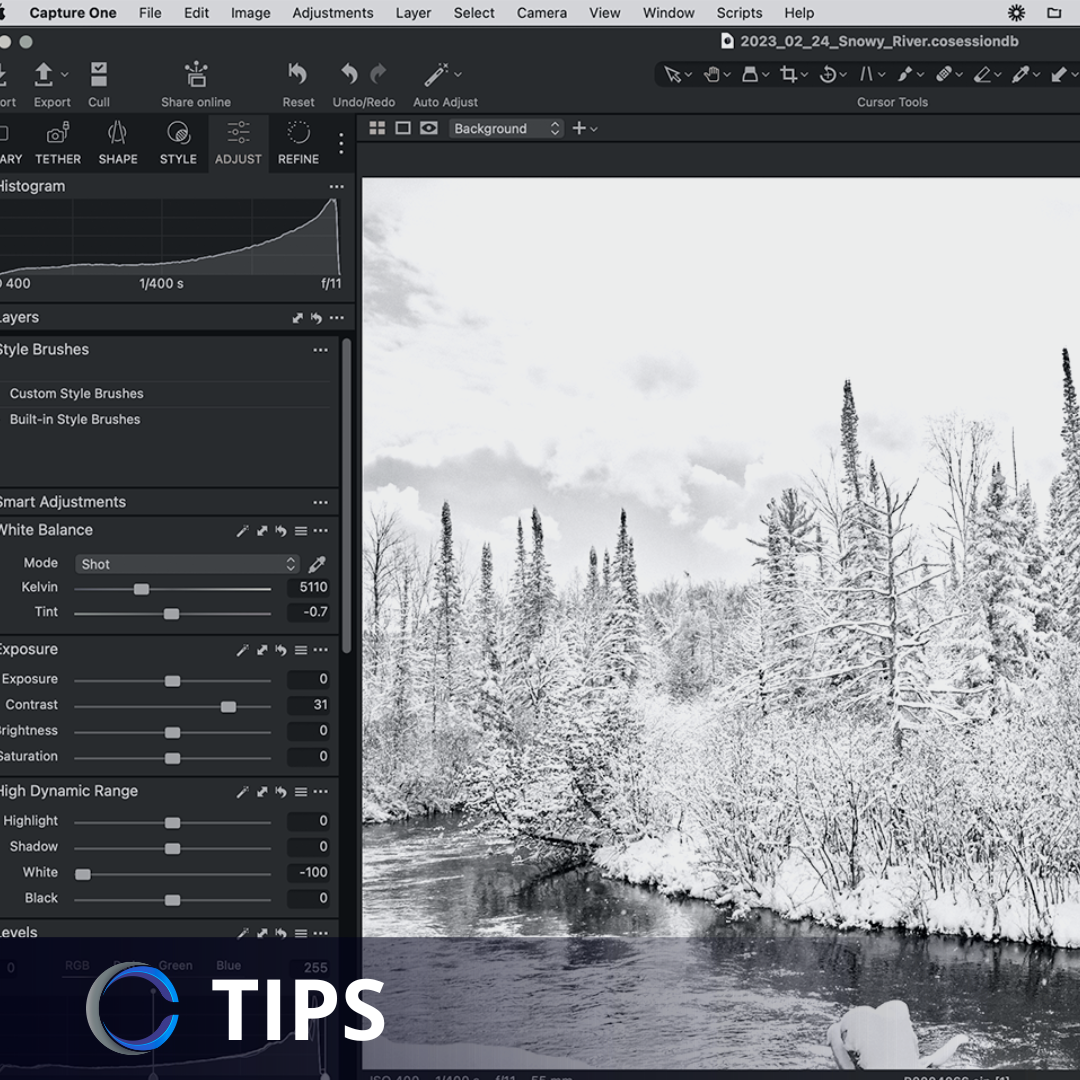Viewport: 1080px width, 1080px height.
Task: Enable the proof margin viewer mode
Action: pyautogui.click(x=428, y=128)
